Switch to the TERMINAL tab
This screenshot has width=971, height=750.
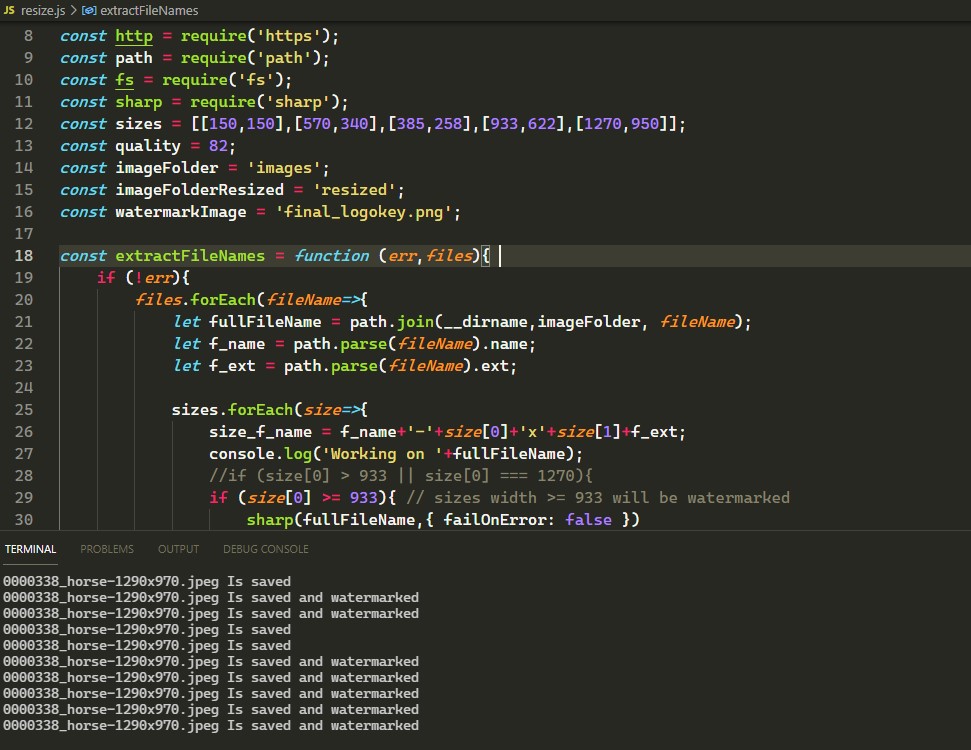coord(30,549)
